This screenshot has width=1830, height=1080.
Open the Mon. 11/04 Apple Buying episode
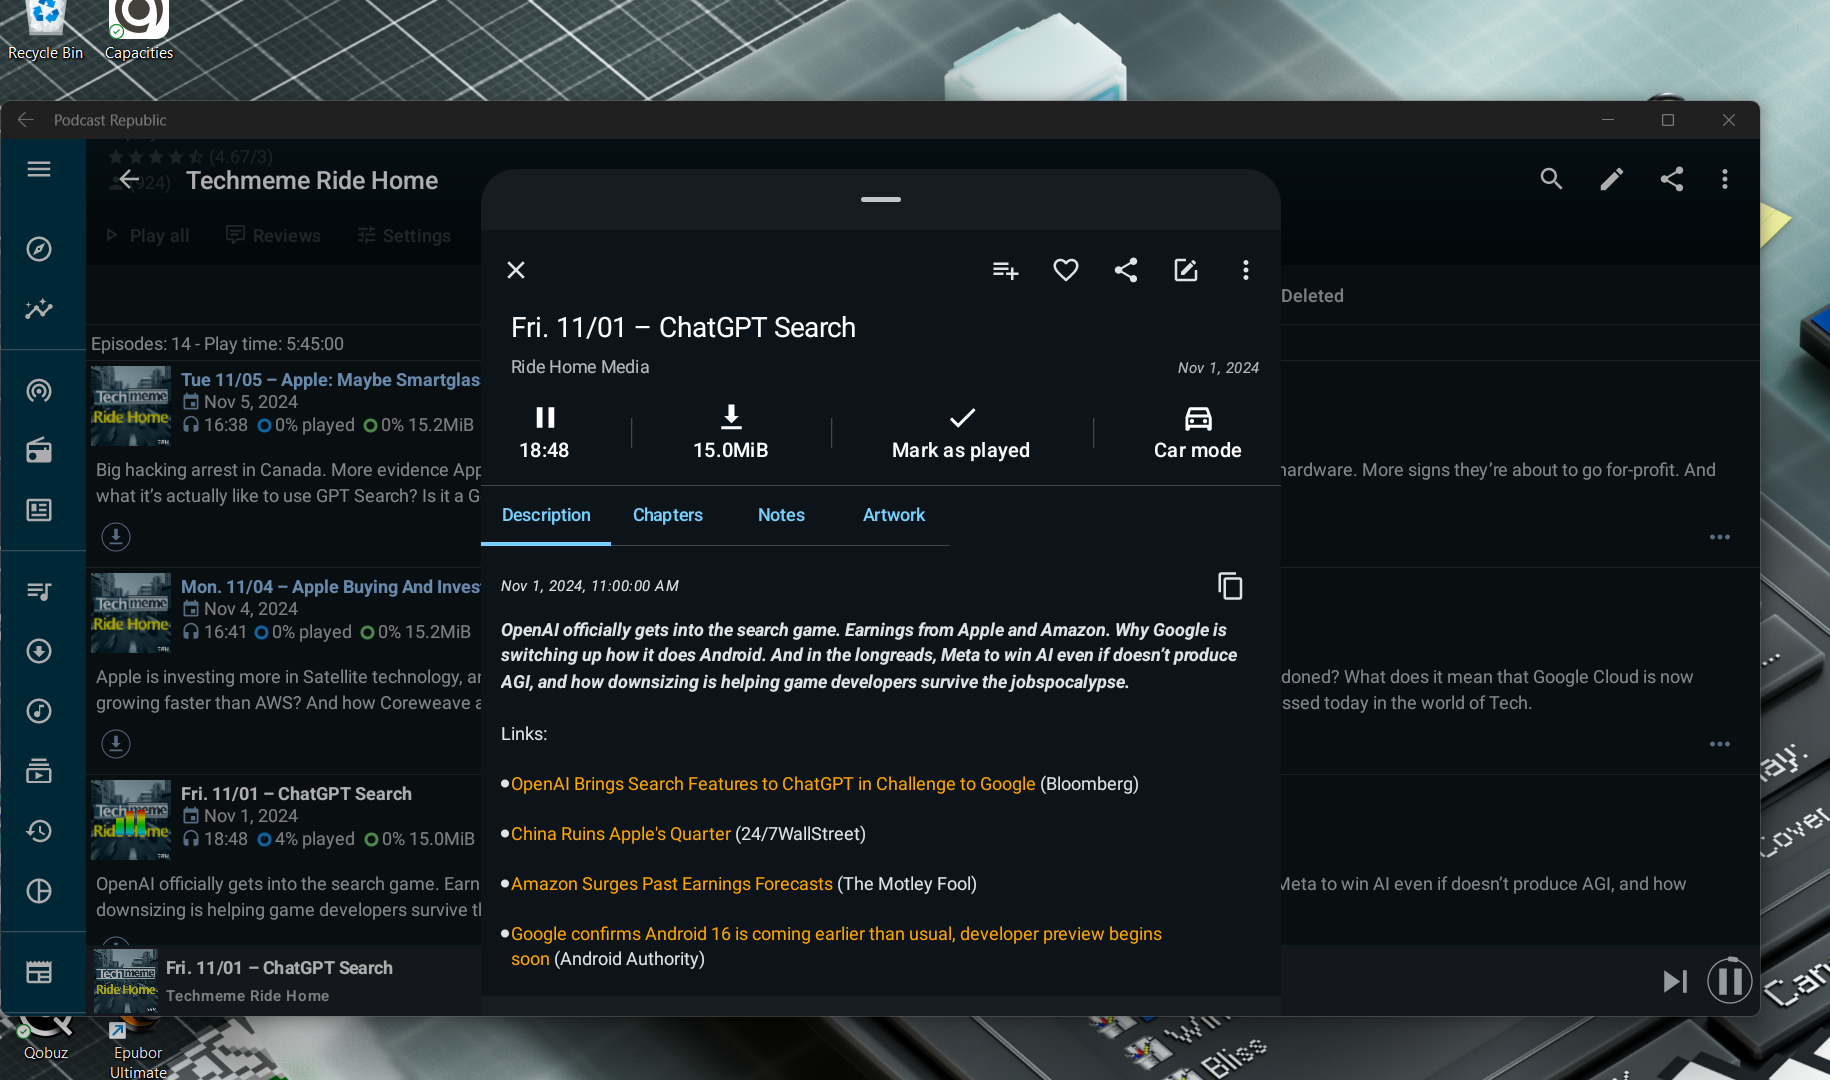pos(330,587)
